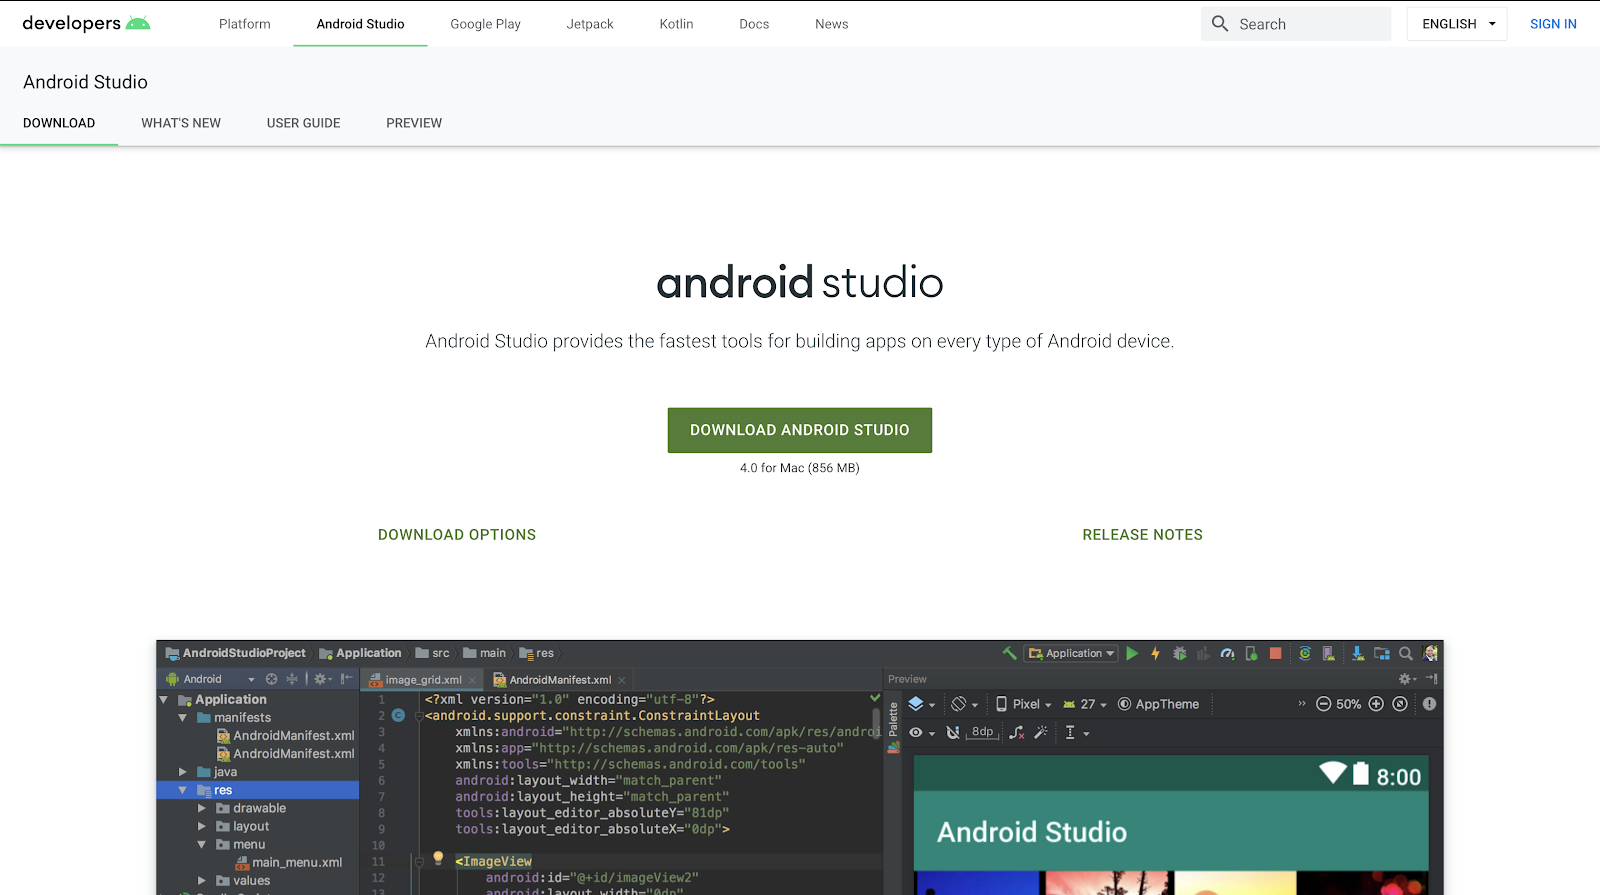This screenshot has width=1600, height=895.
Task: Click the collapse-all icon in project panel
Action: pyautogui.click(x=292, y=679)
